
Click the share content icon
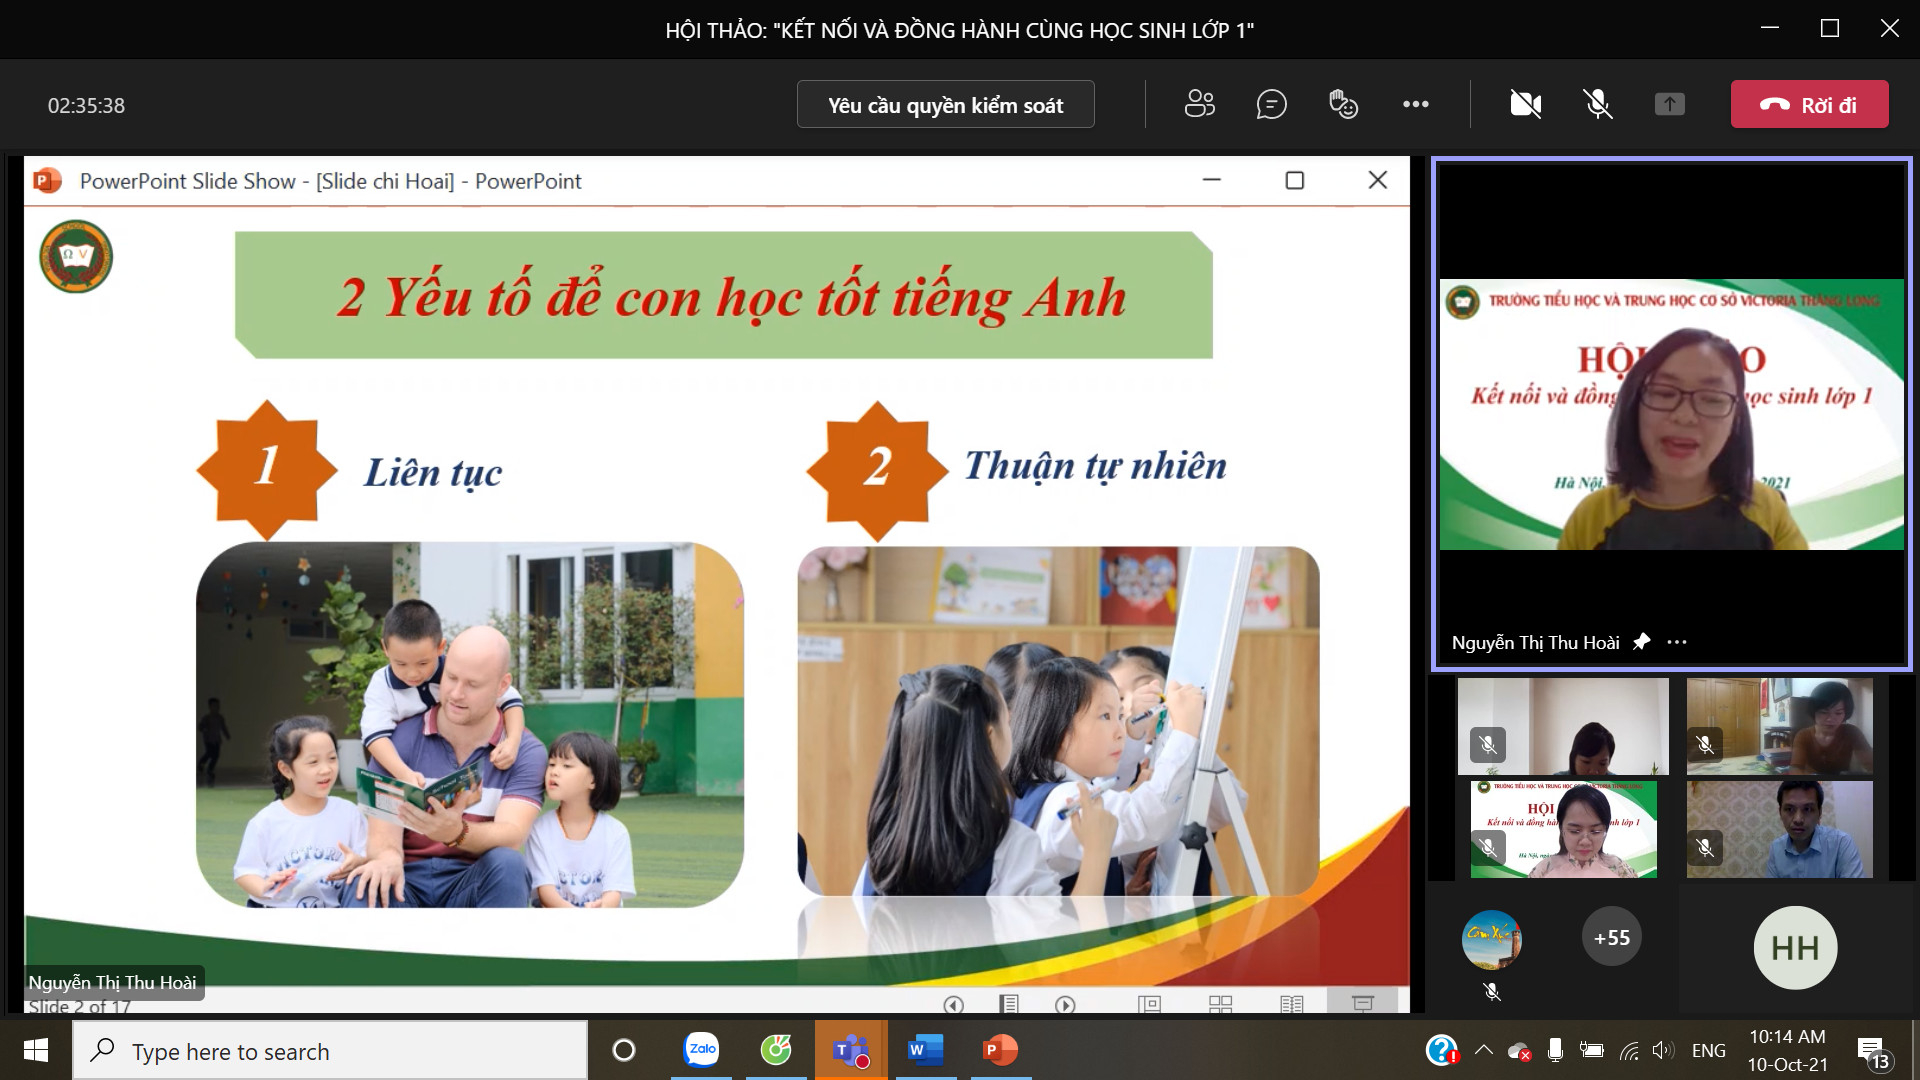pos(1669,104)
